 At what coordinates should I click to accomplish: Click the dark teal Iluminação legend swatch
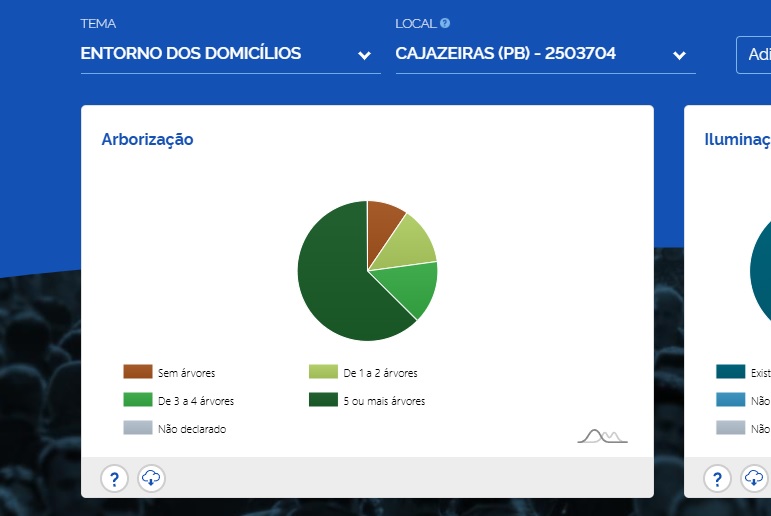(730, 372)
